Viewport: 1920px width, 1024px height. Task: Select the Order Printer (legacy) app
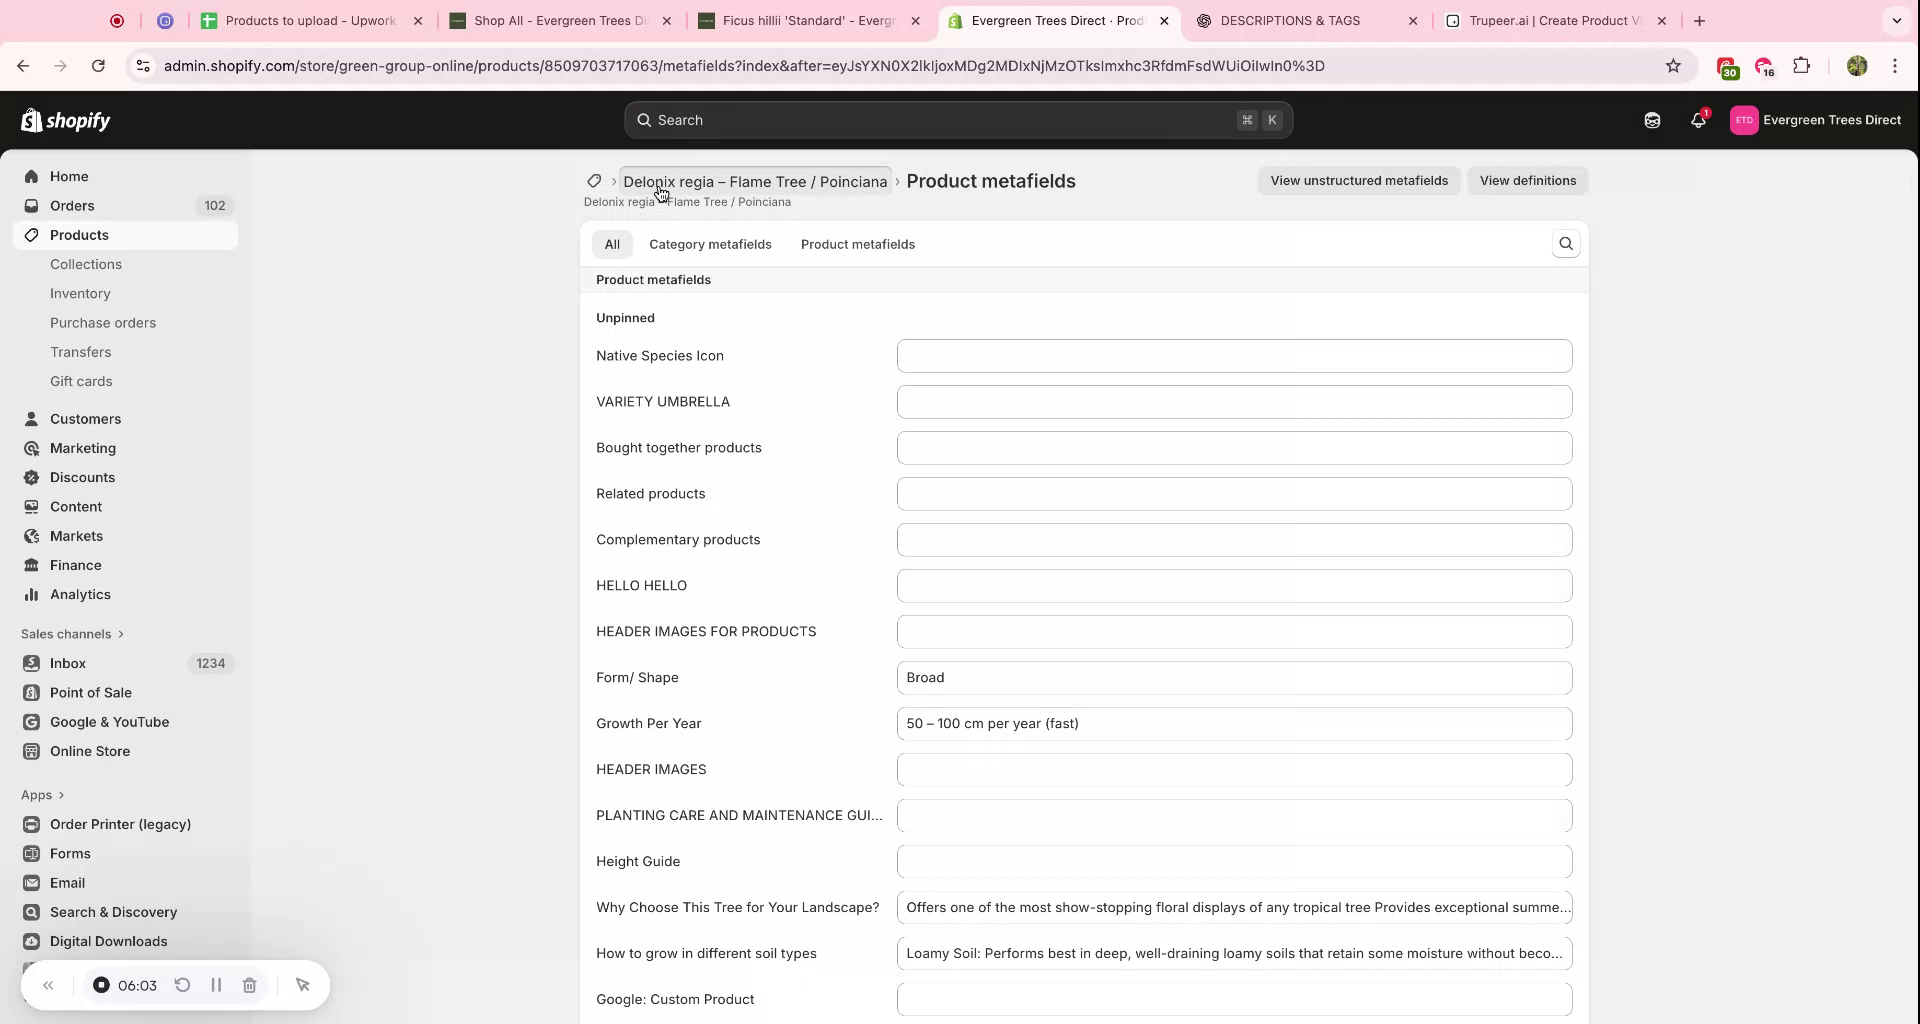point(120,824)
